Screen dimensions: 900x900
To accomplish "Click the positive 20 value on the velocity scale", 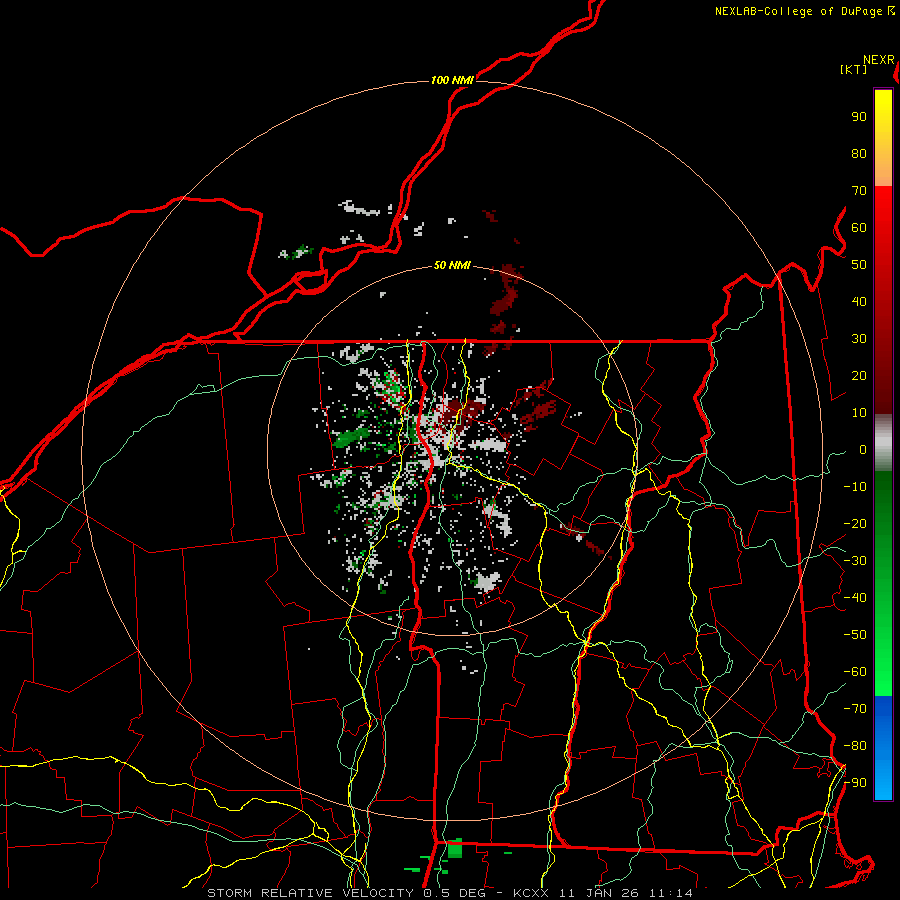I will click(x=859, y=375).
